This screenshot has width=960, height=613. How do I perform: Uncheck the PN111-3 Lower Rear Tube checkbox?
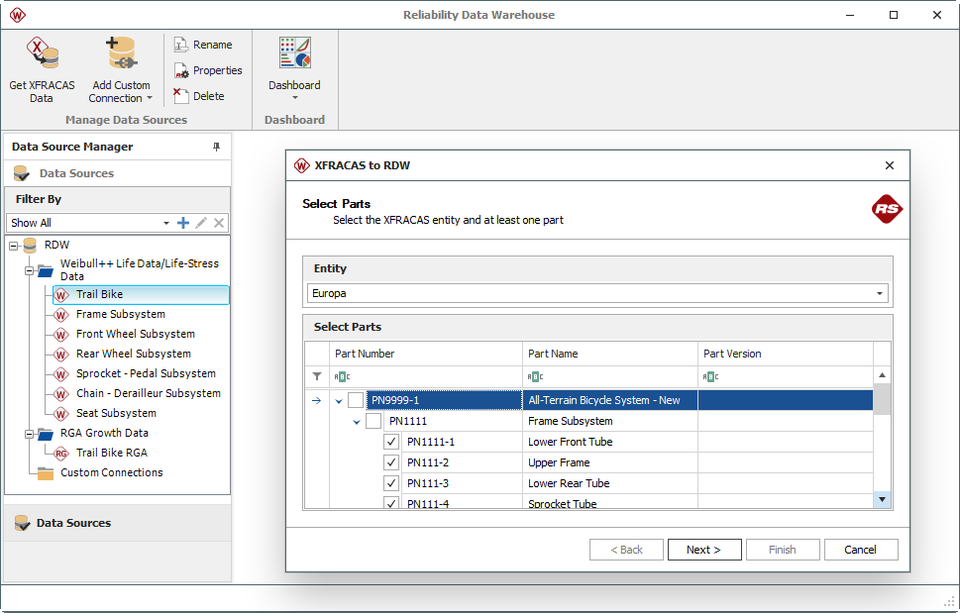click(x=391, y=484)
